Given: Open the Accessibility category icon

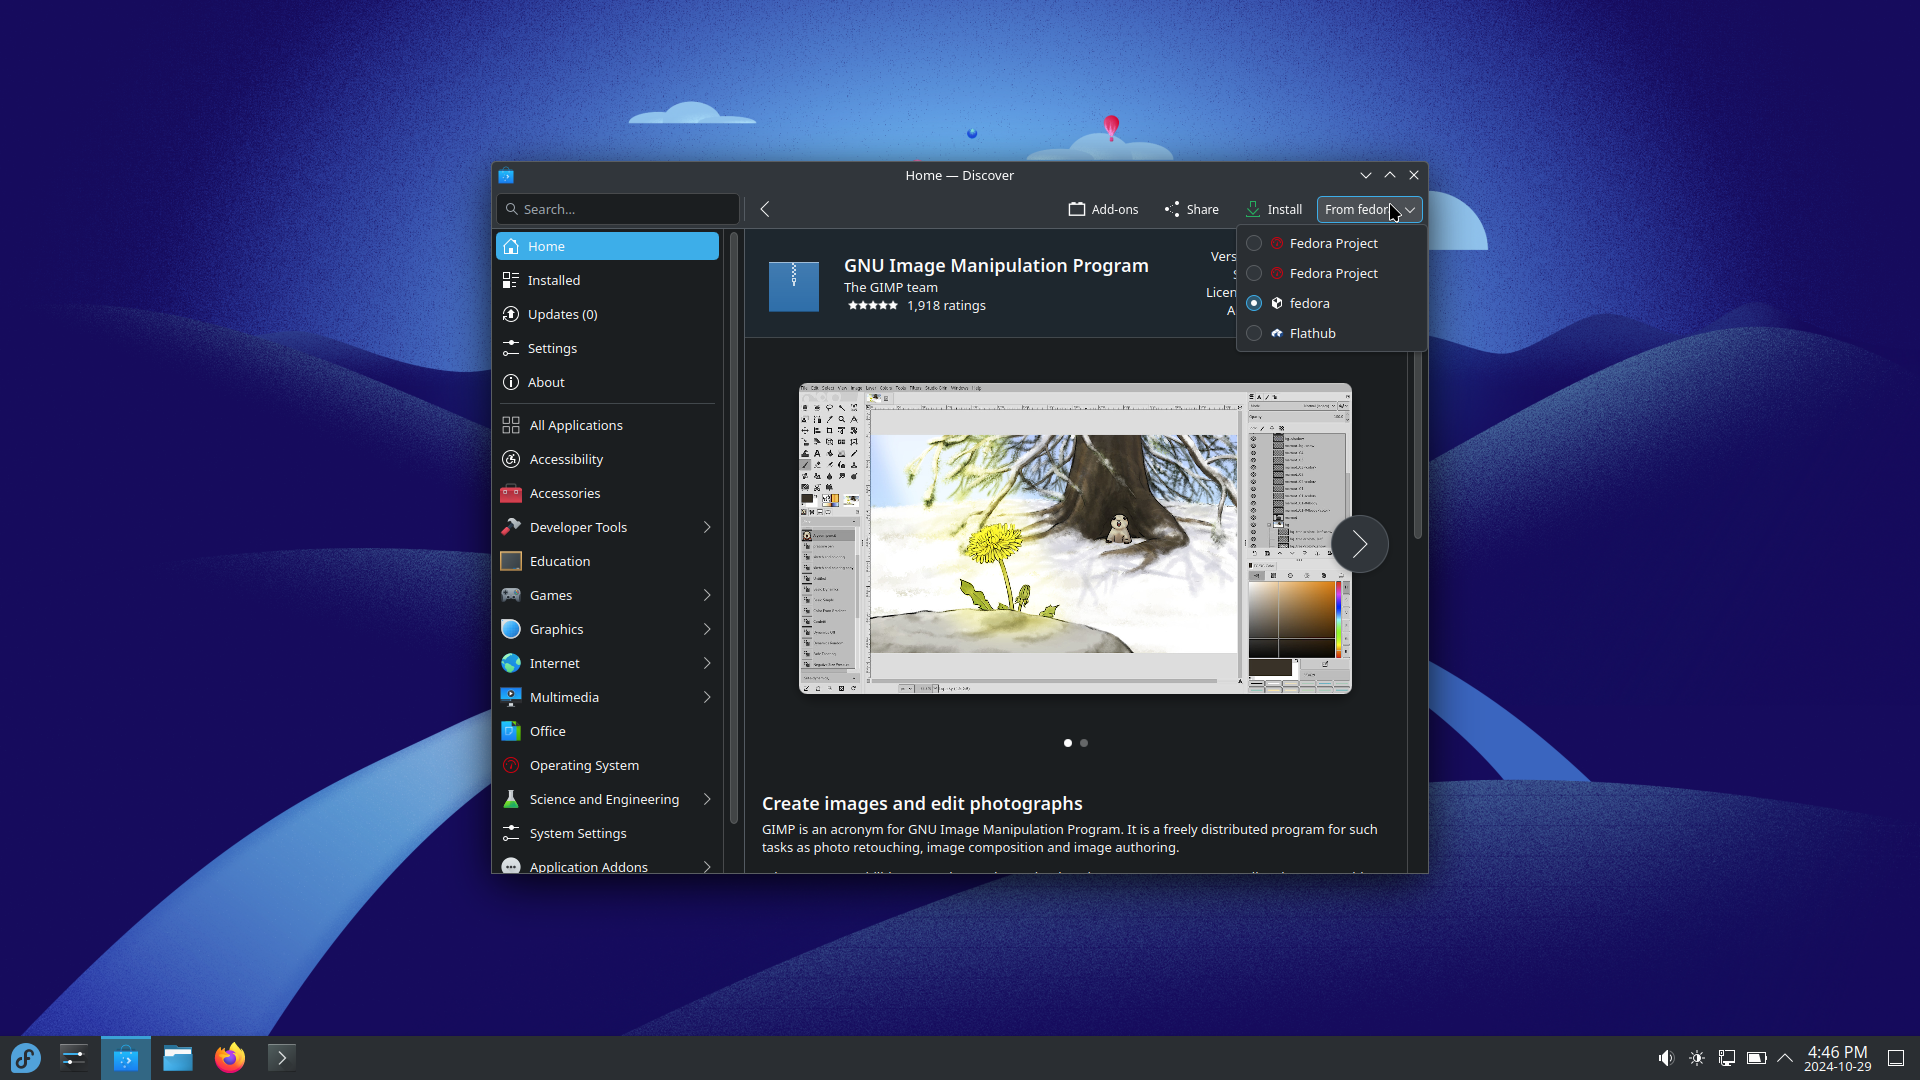Looking at the screenshot, I should tap(511, 459).
